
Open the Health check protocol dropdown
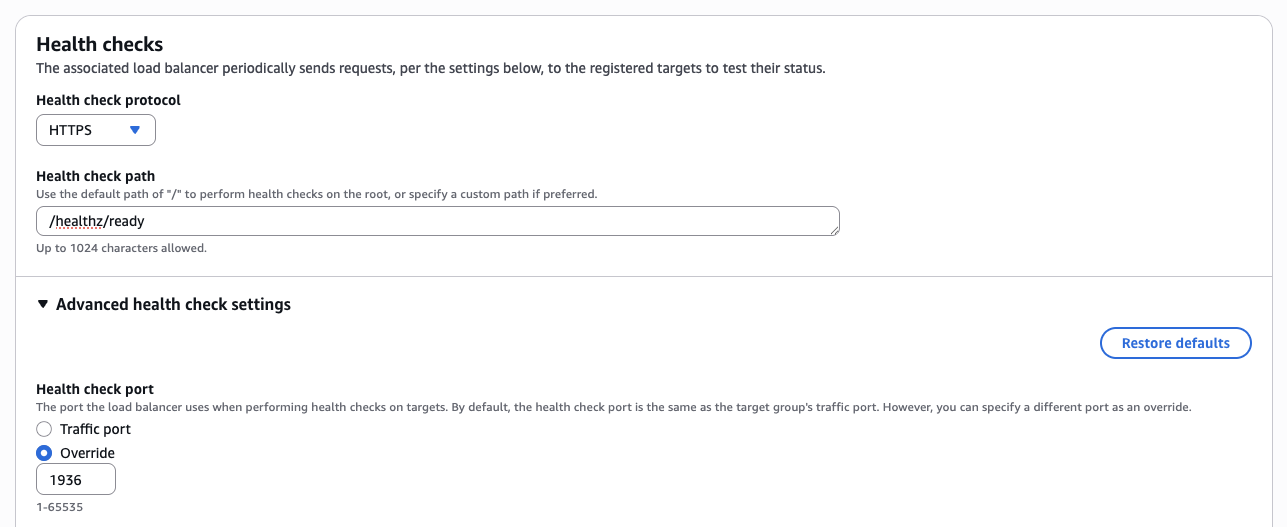(x=95, y=130)
